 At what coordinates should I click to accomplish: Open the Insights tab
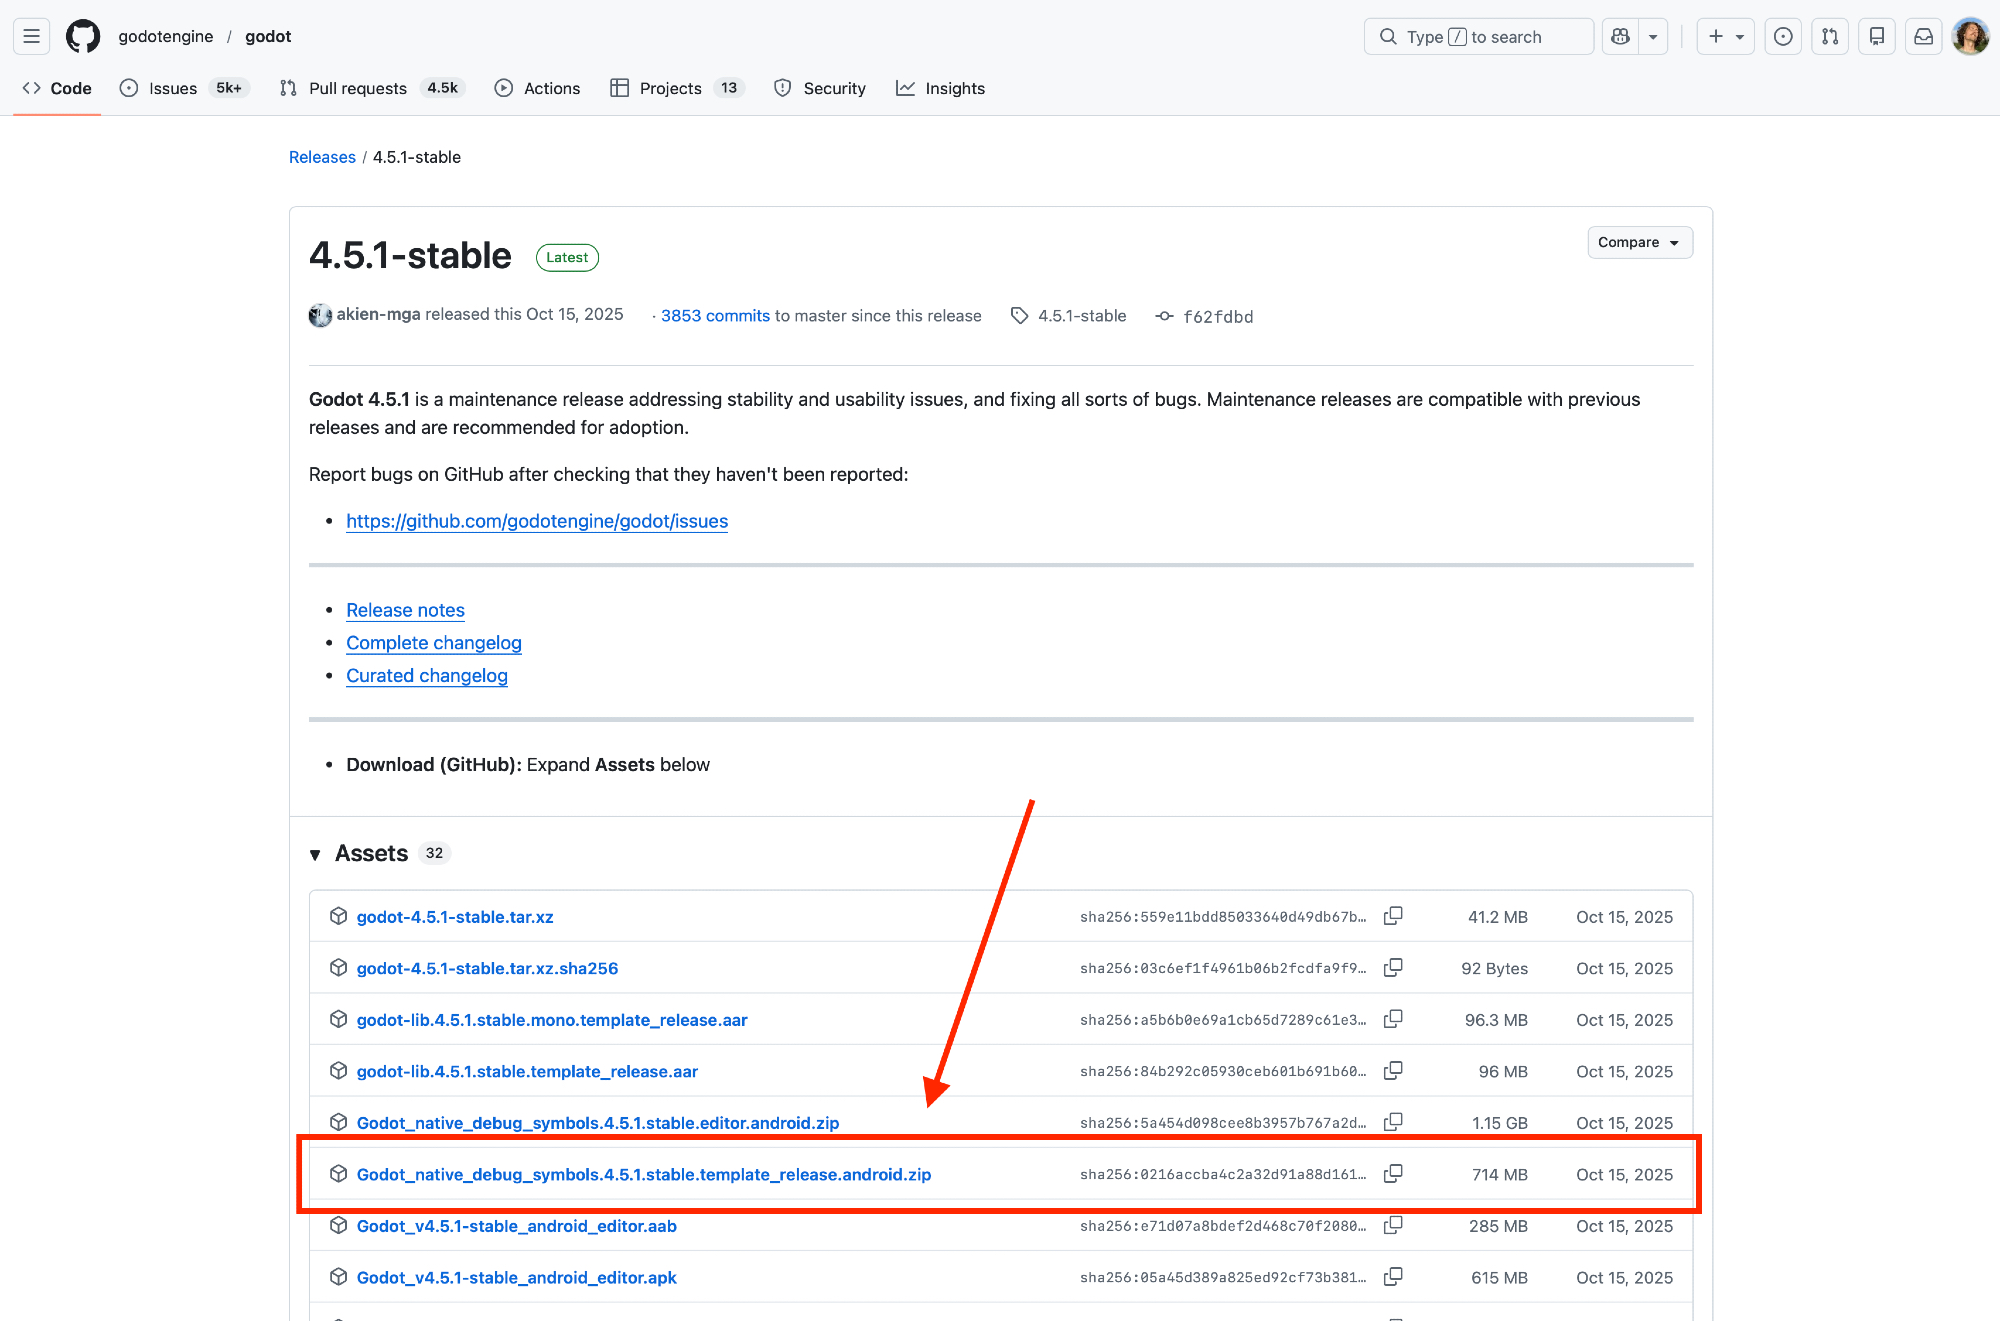click(x=954, y=88)
